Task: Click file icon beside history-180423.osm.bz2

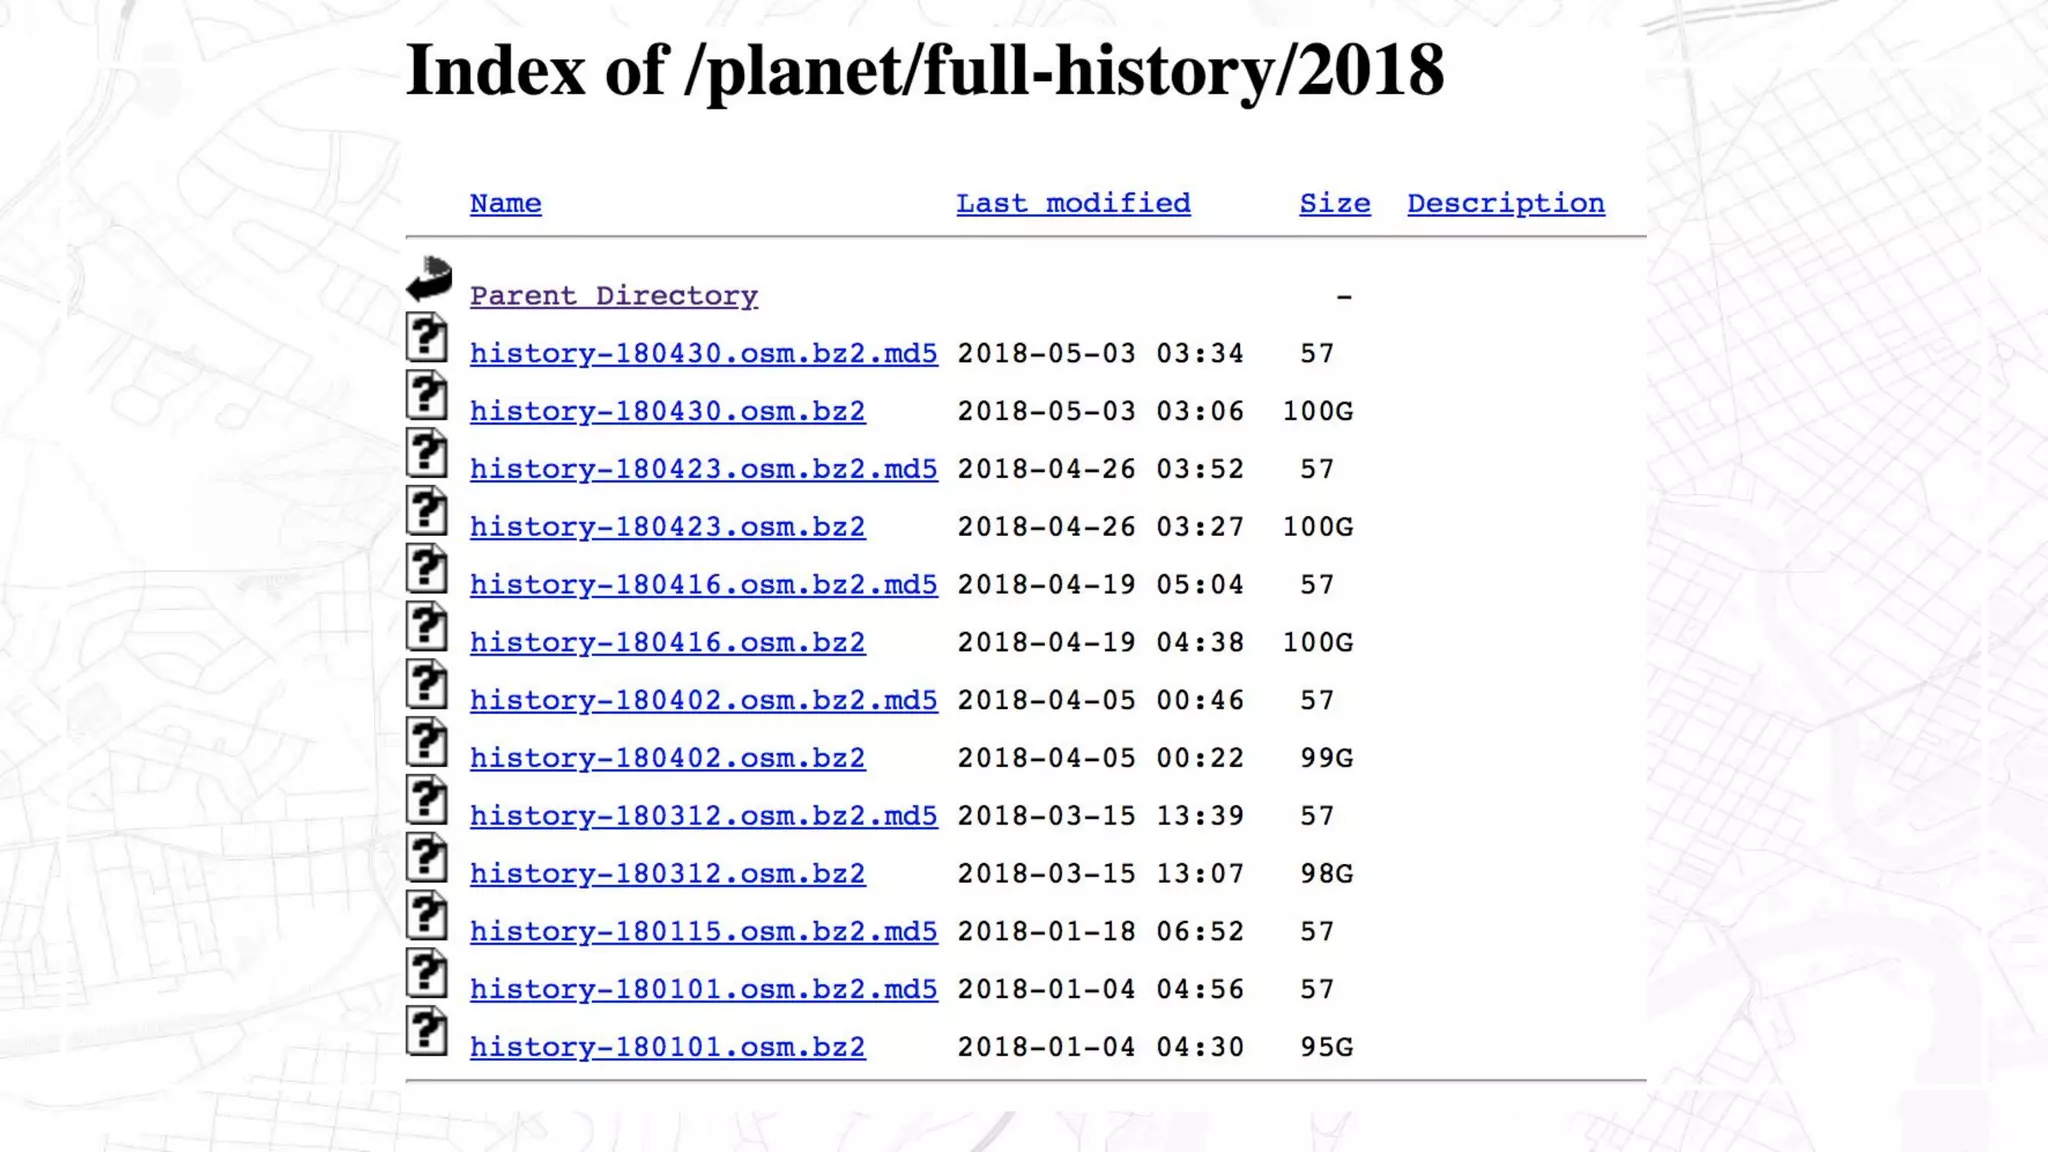Action: coord(427,510)
